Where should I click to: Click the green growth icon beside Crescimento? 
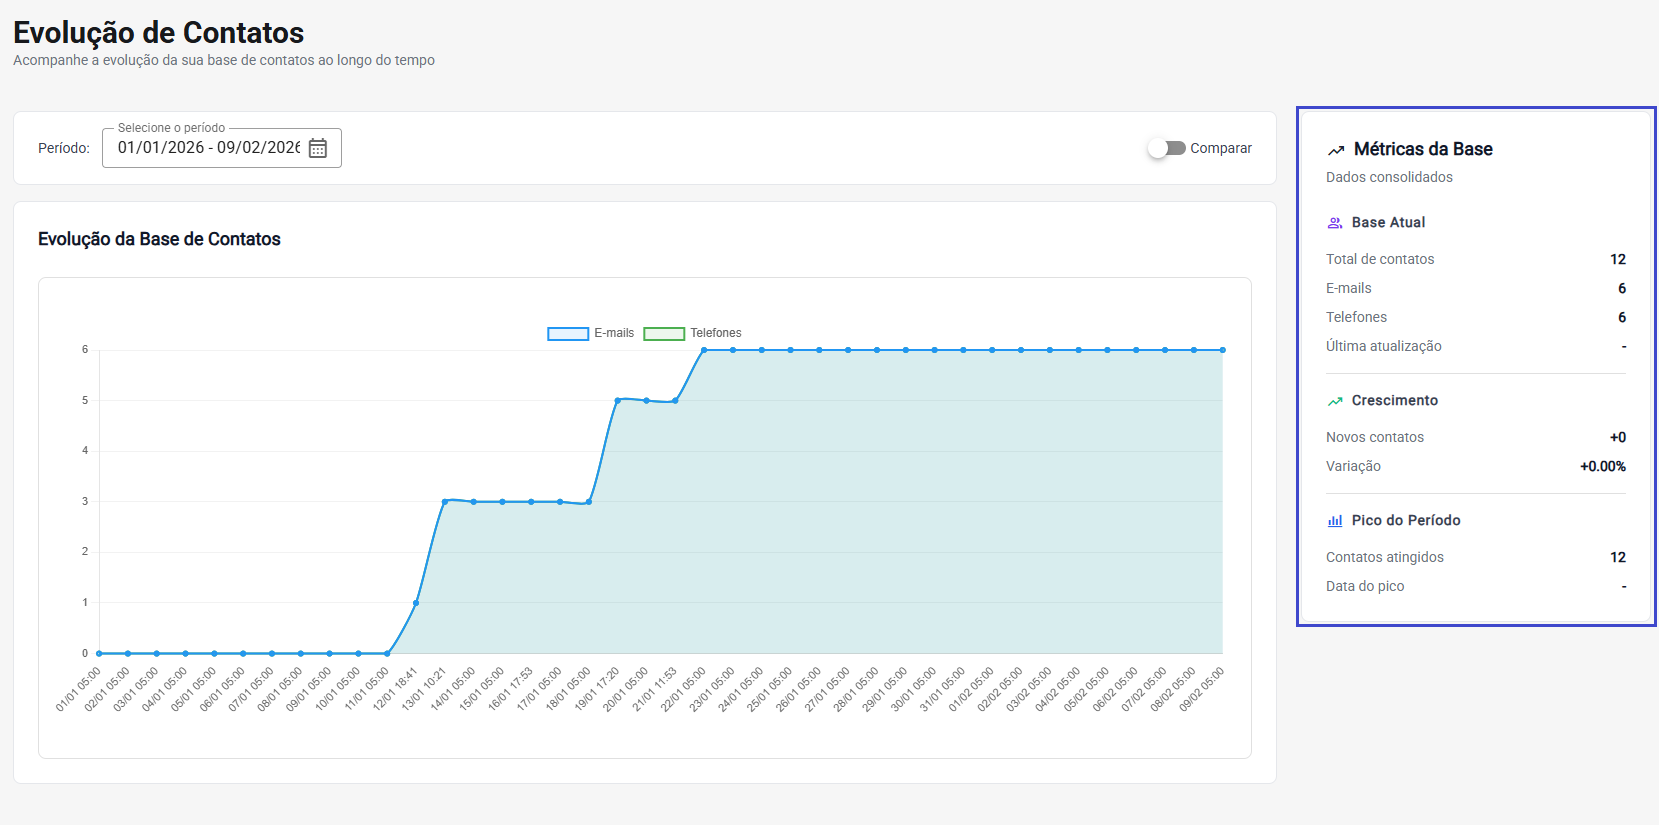point(1335,401)
